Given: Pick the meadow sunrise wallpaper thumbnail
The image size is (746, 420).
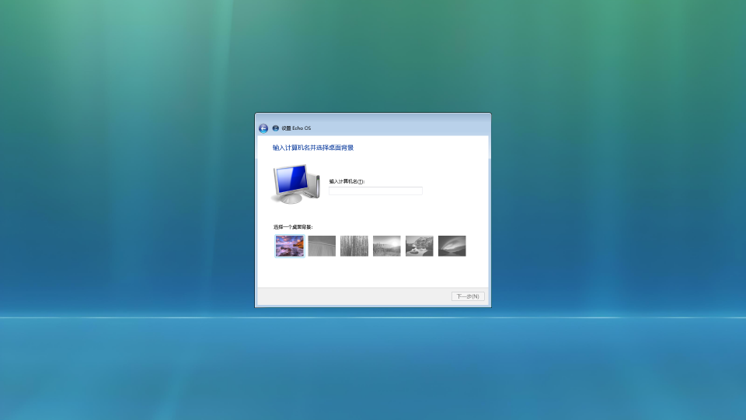Looking at the screenshot, I should point(387,246).
